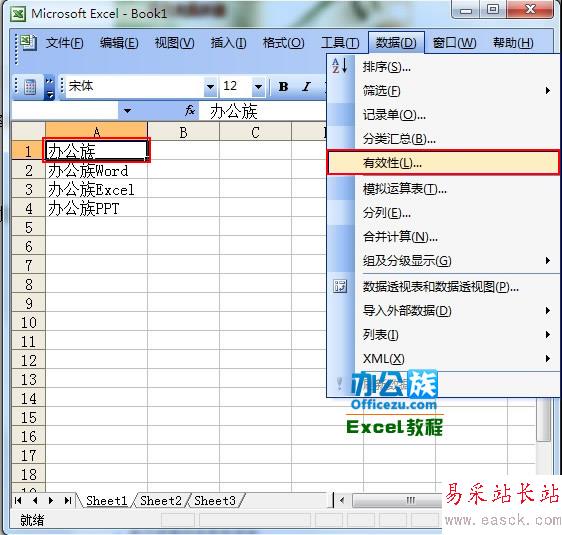Choose 模拟运算表(T)... menu entry

443,188
